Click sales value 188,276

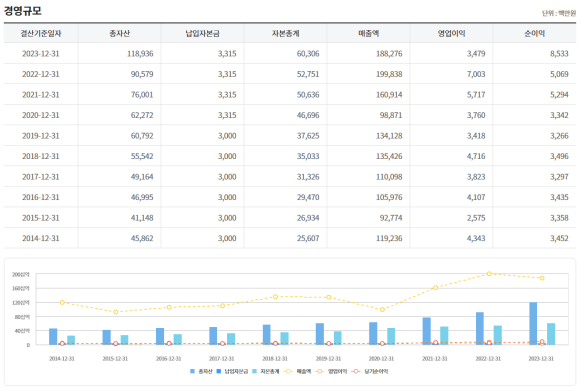click(389, 54)
